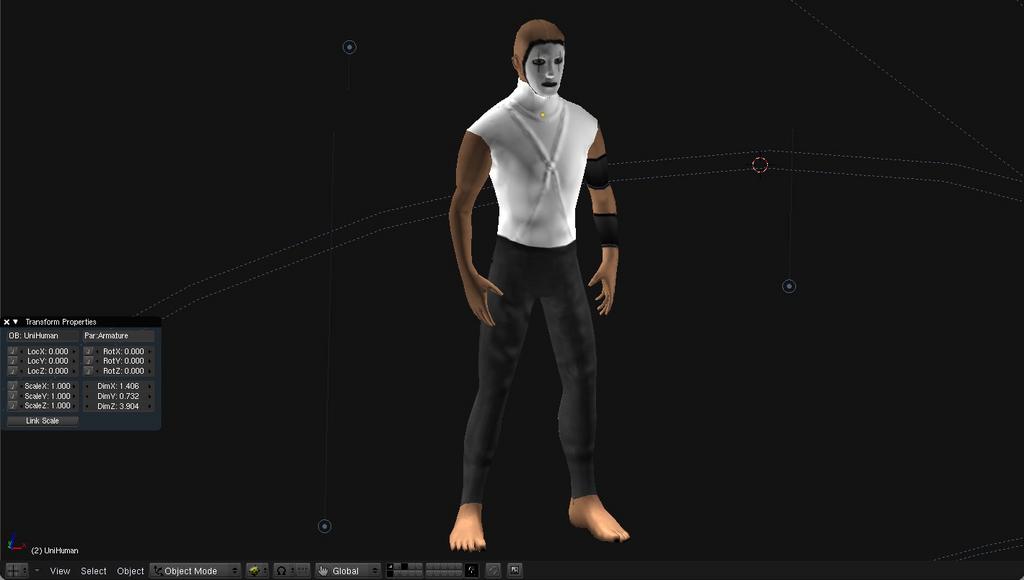Toggle the LocZ lock button
The width and height of the screenshot is (1024, 580).
pos(13,370)
